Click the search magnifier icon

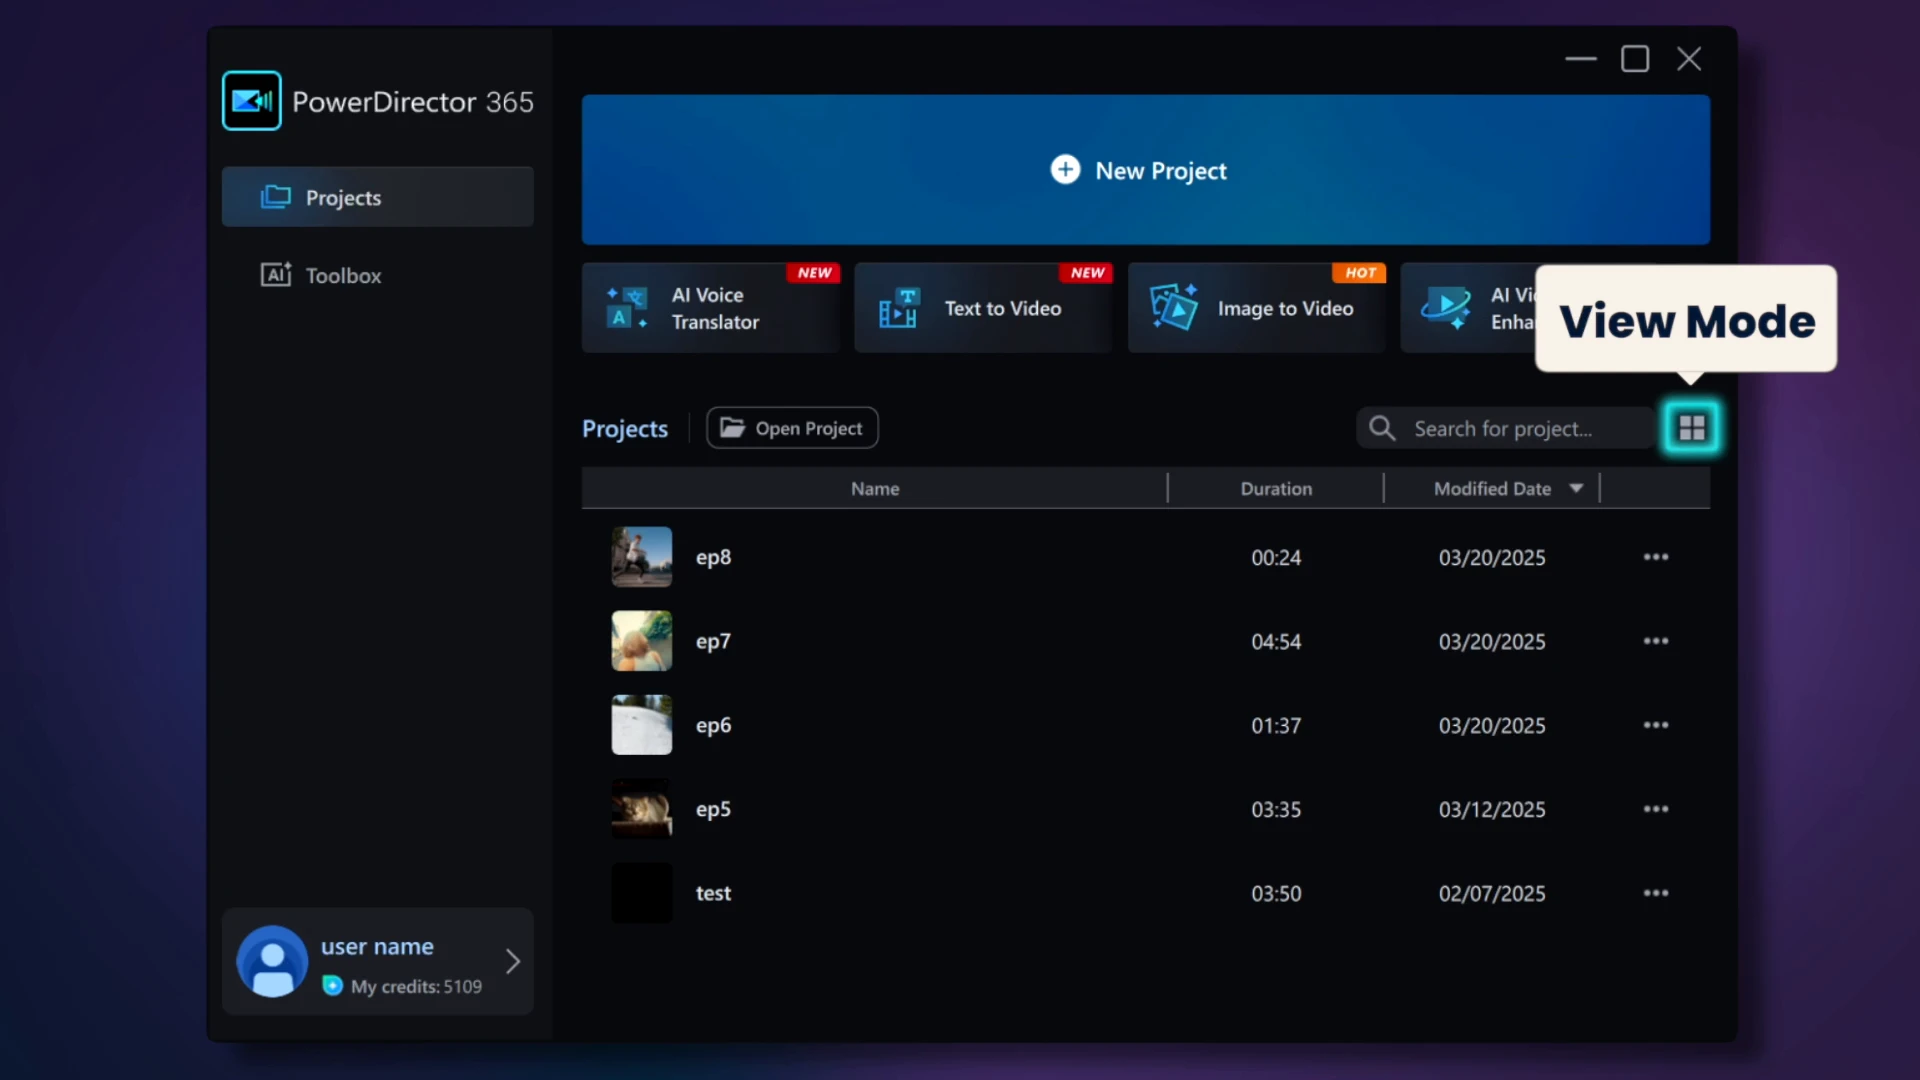pos(1382,428)
